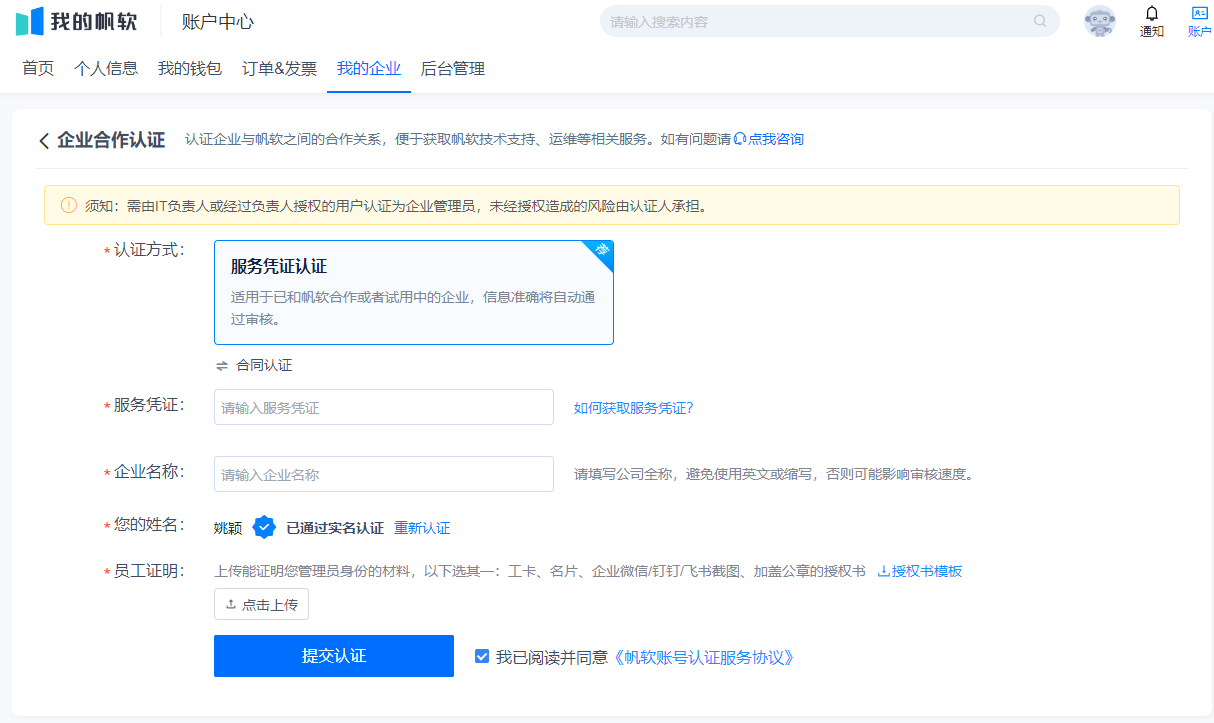Screen dimensions: 1214x723
Task: Click the 已通过实名认证 status text
Action: pyautogui.click(x=335, y=528)
